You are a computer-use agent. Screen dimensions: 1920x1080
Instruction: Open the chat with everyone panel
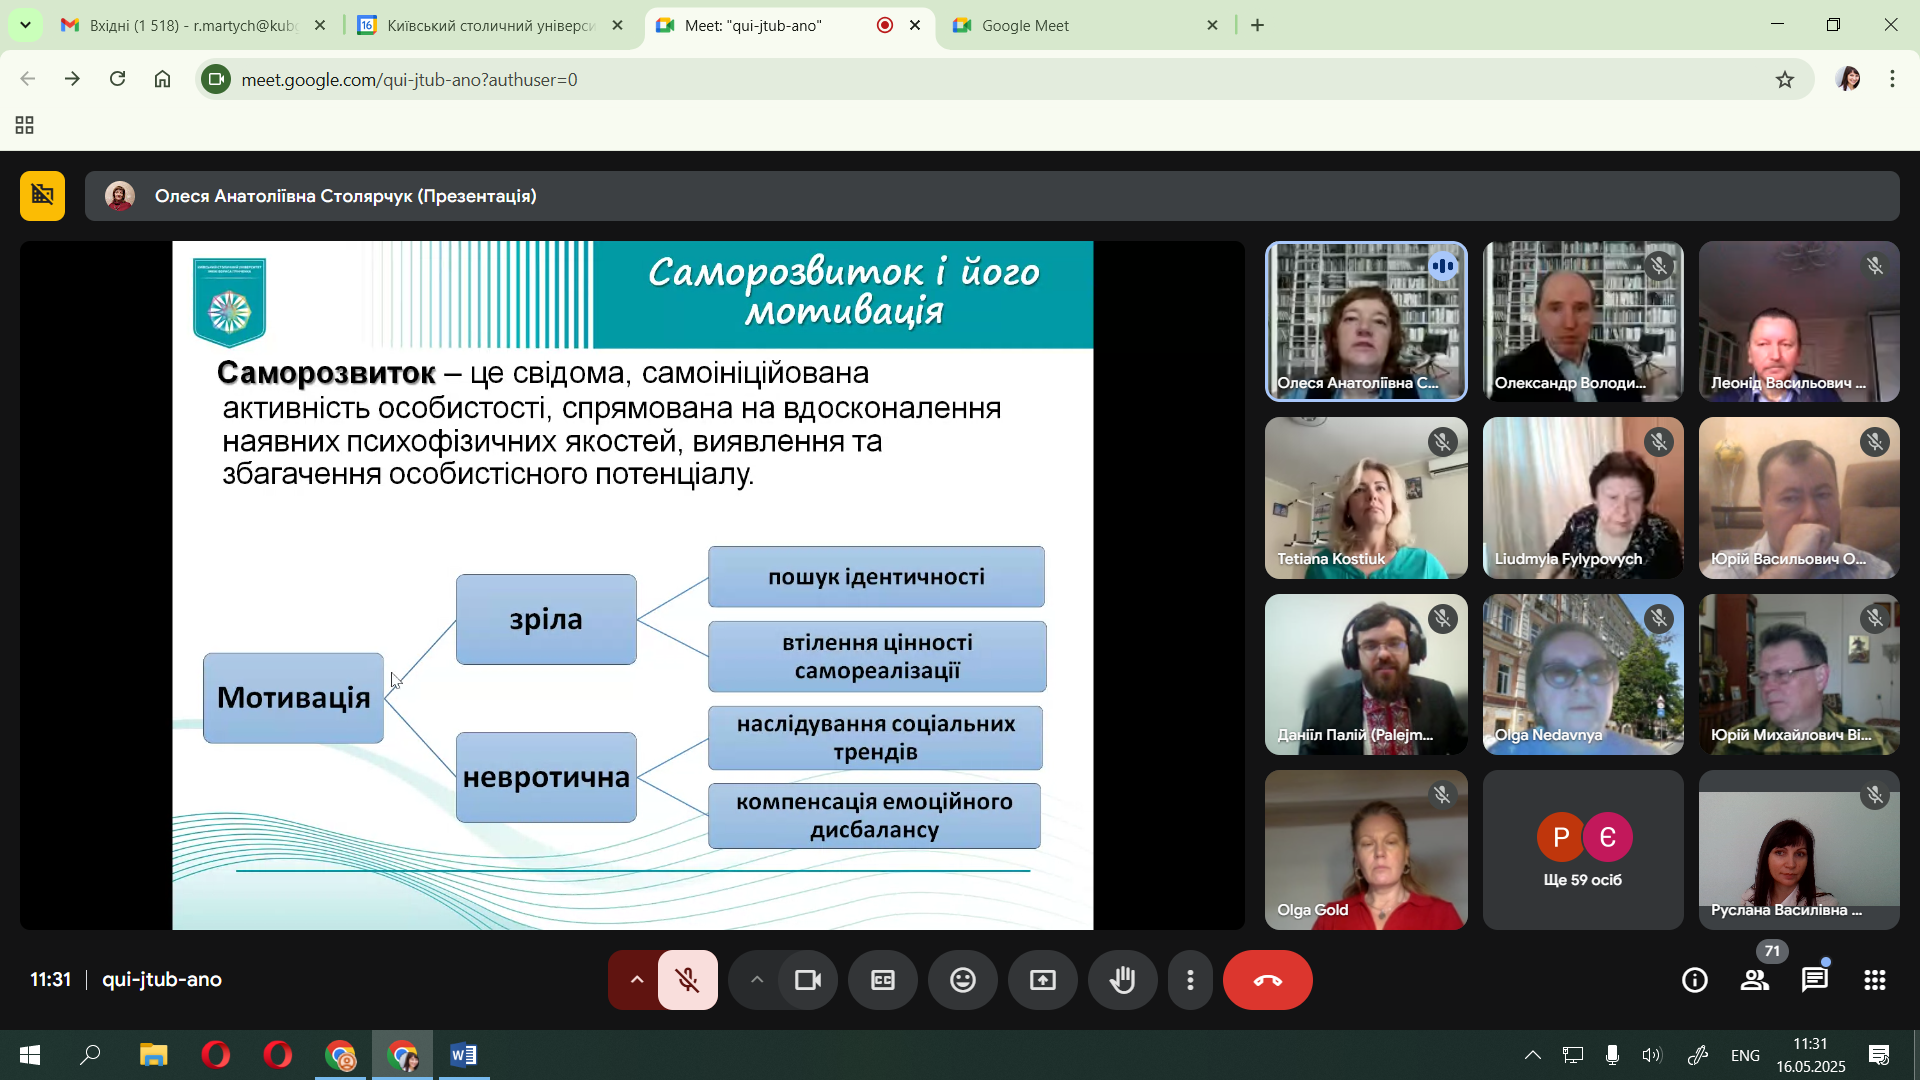coord(1814,980)
